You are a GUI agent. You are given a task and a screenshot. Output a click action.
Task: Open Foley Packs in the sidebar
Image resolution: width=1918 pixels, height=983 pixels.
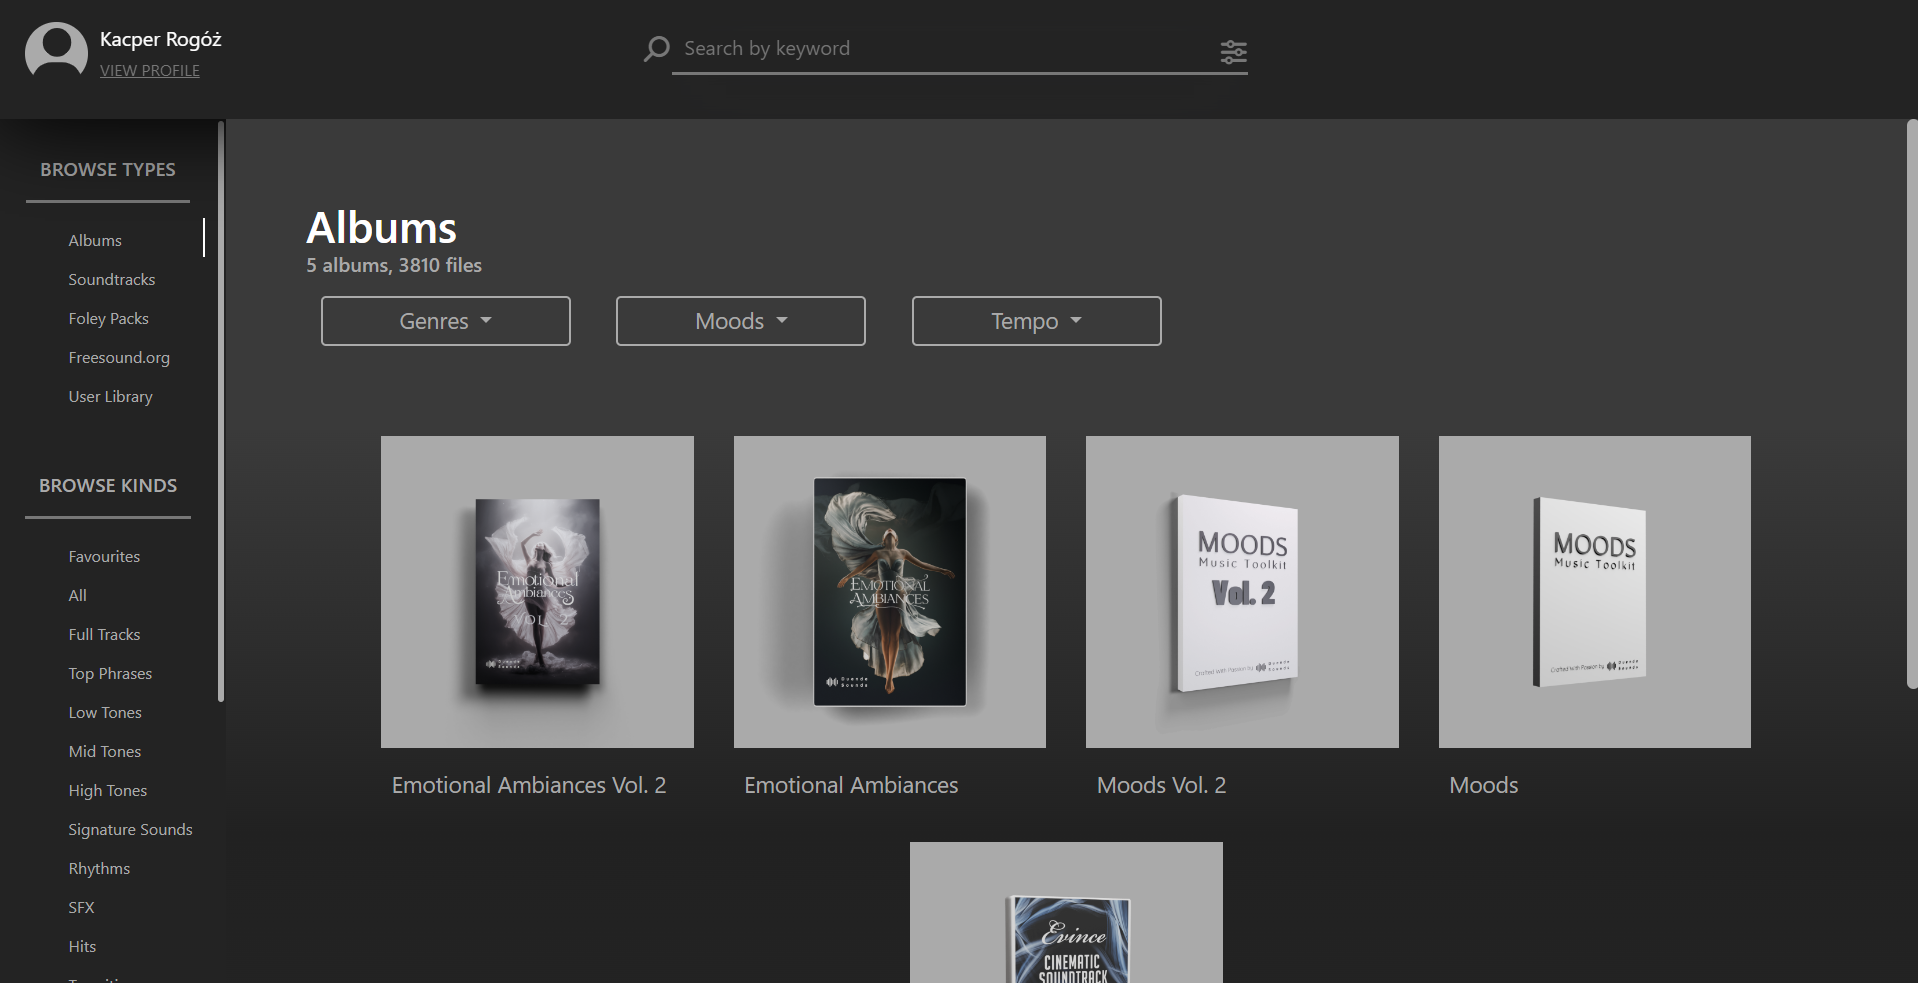click(x=108, y=319)
